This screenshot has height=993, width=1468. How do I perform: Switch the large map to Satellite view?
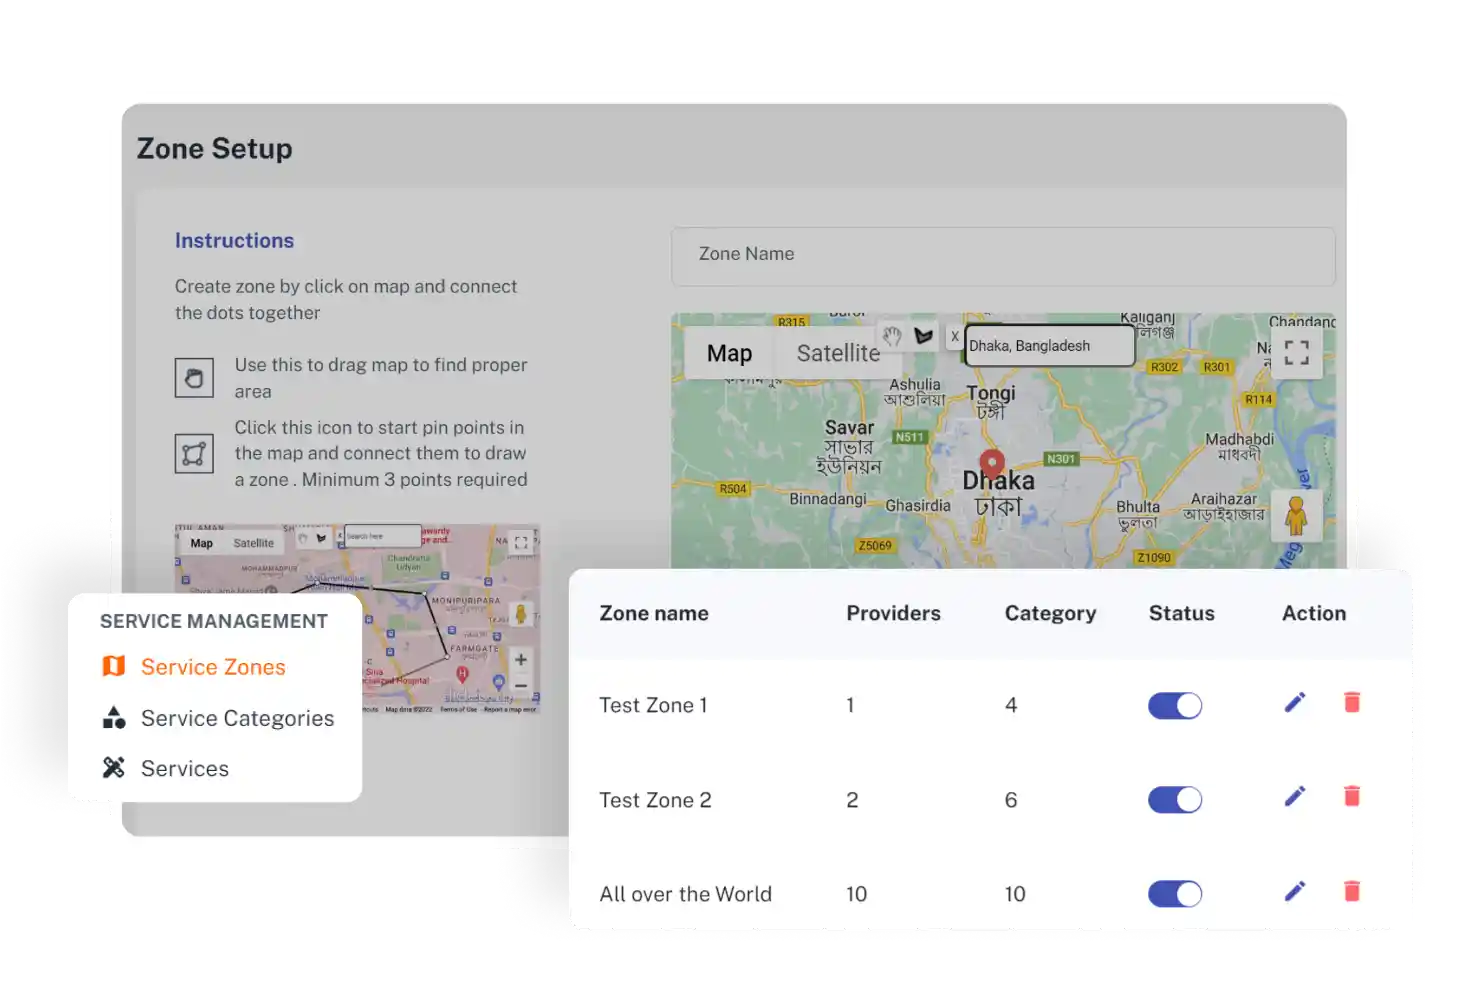coord(838,353)
